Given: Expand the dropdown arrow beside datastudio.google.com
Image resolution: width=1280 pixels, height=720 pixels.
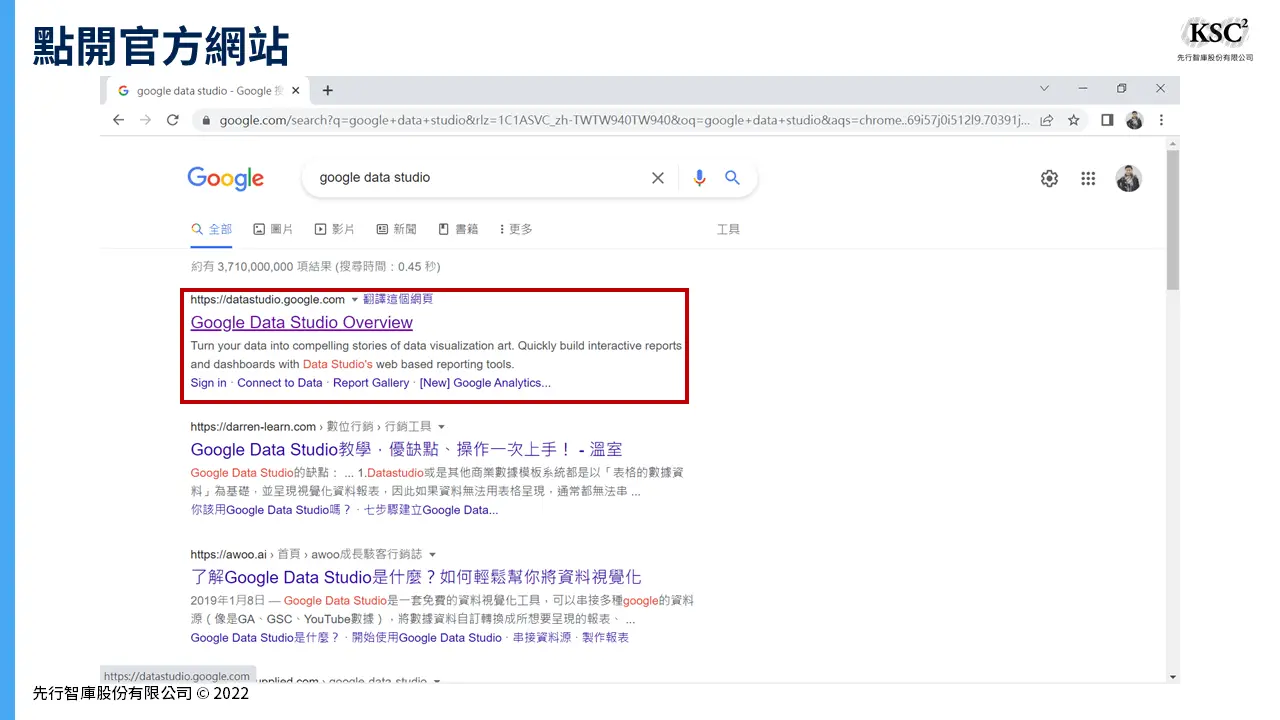Looking at the screenshot, I should tap(354, 300).
